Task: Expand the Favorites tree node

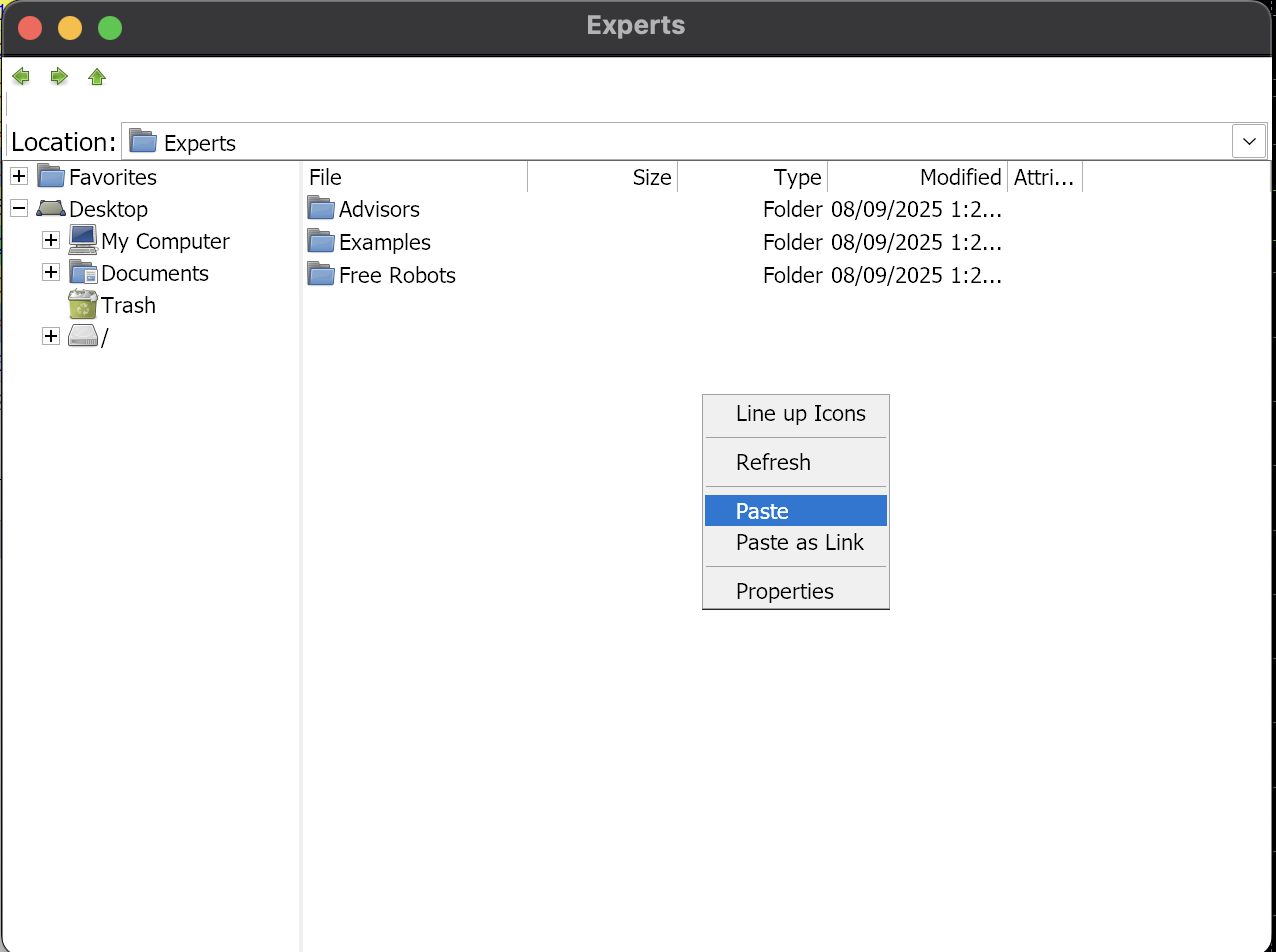Action: point(19,177)
